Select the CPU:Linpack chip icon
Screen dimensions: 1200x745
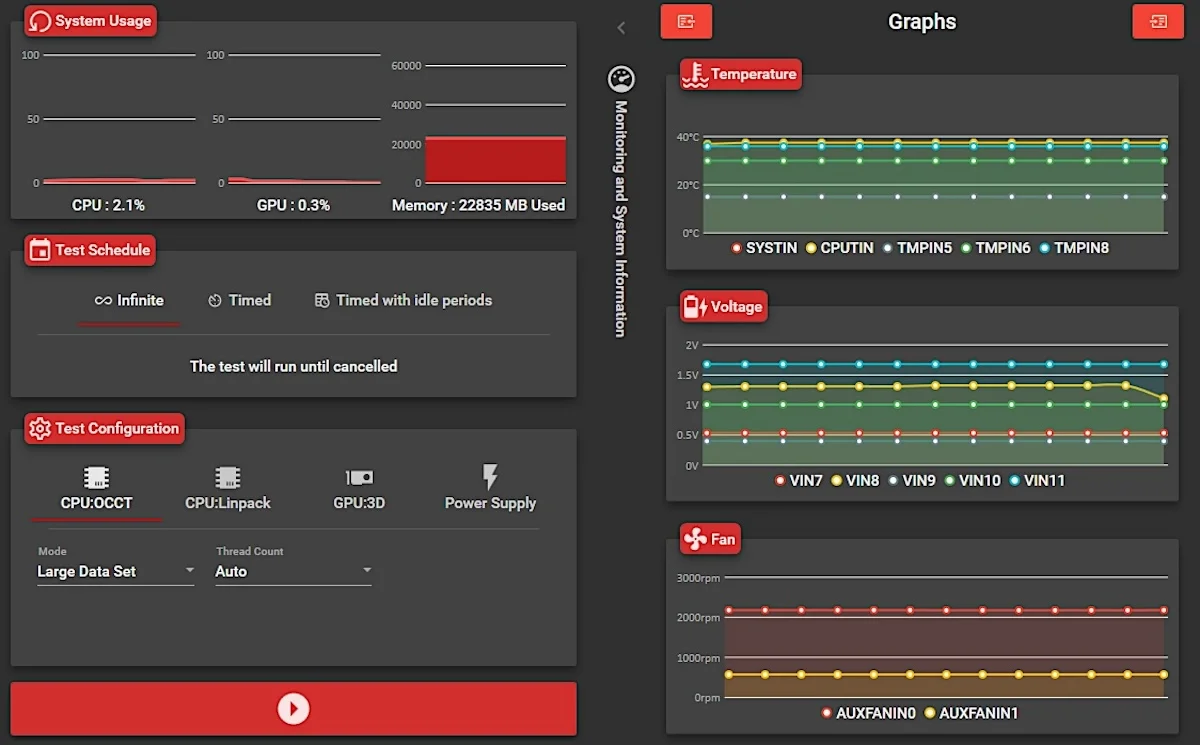(228, 478)
